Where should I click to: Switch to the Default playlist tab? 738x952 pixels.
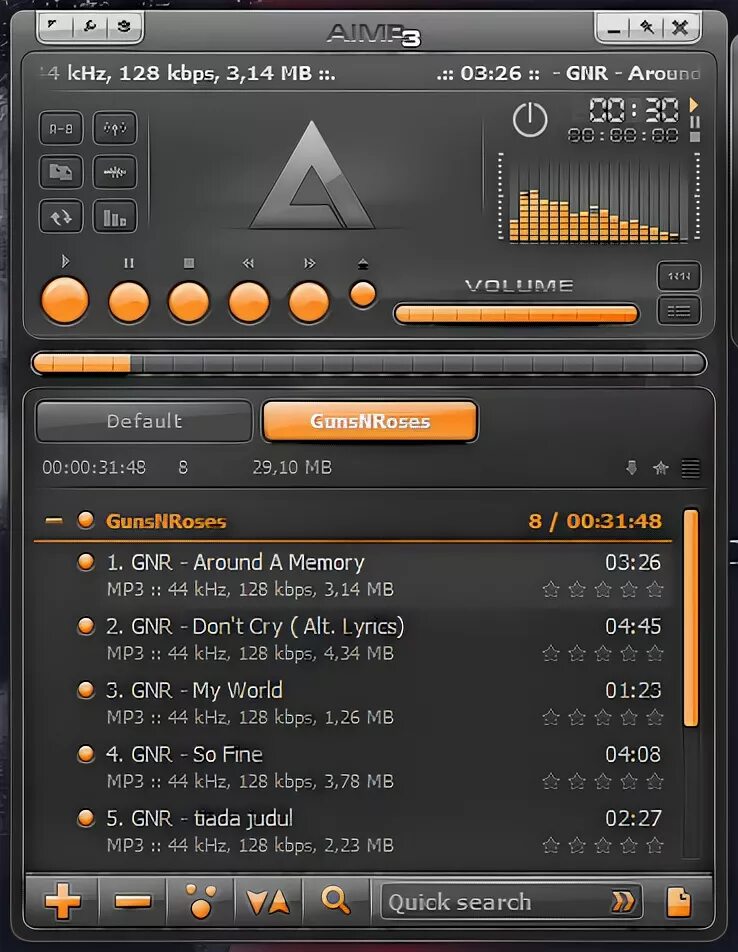[144, 421]
